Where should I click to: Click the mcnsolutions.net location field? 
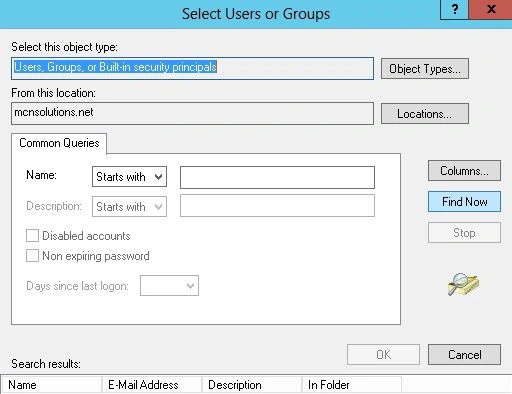click(x=192, y=114)
